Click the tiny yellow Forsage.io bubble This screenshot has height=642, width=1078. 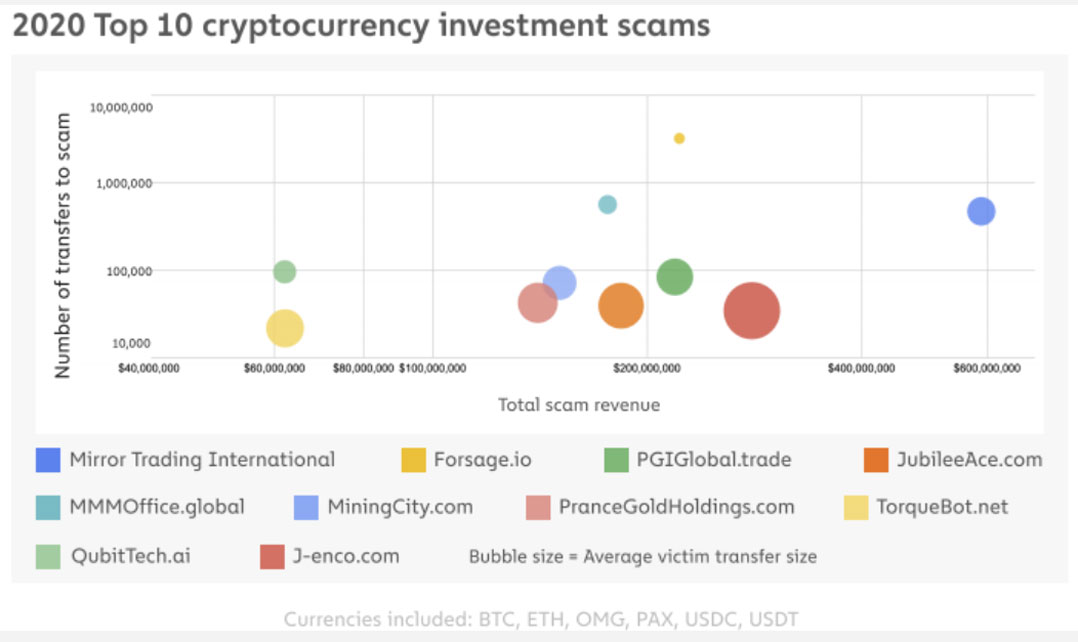[679, 138]
